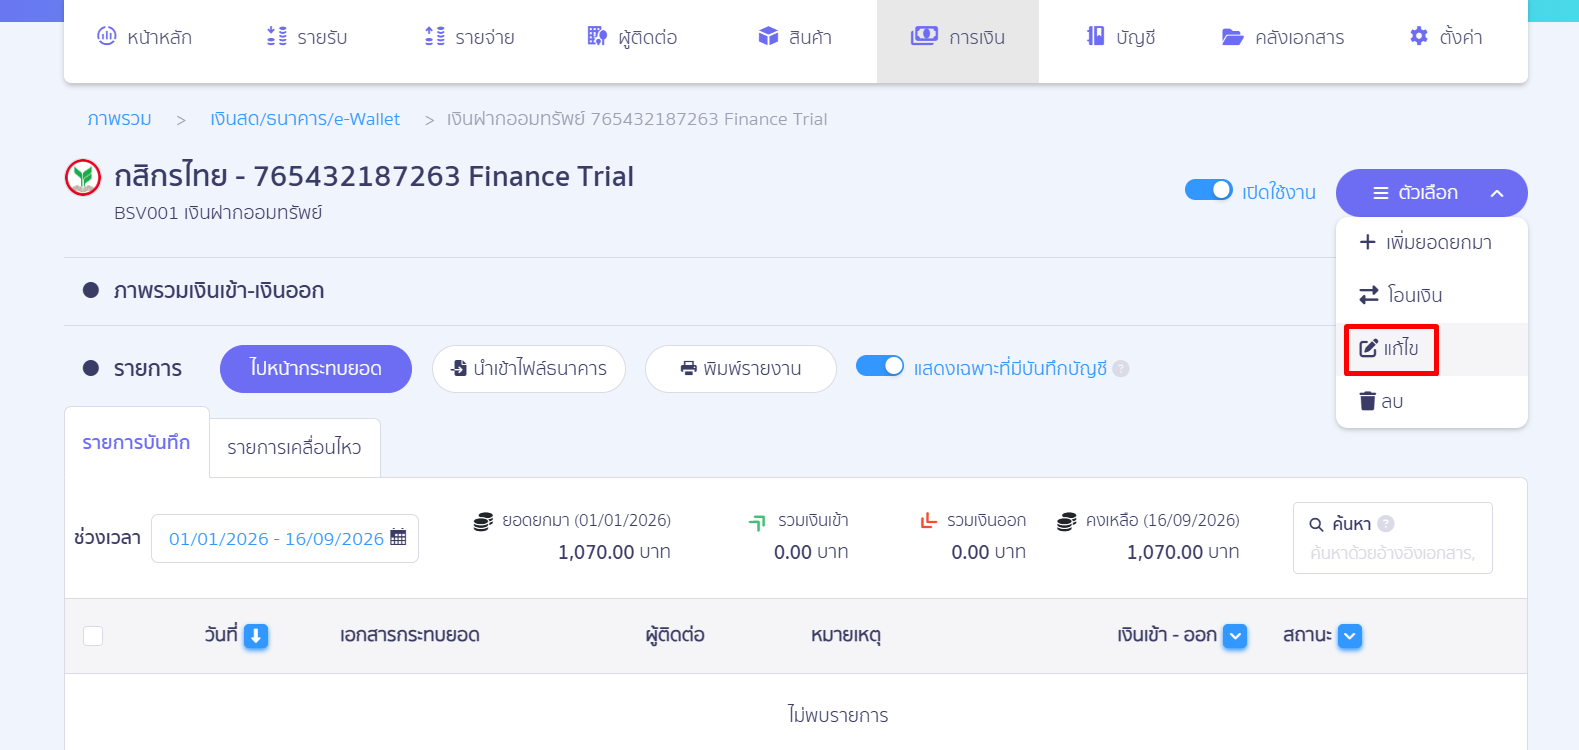This screenshot has height=750, width=1579.
Task: Click the calendar icon in date range
Action: [x=398, y=537]
